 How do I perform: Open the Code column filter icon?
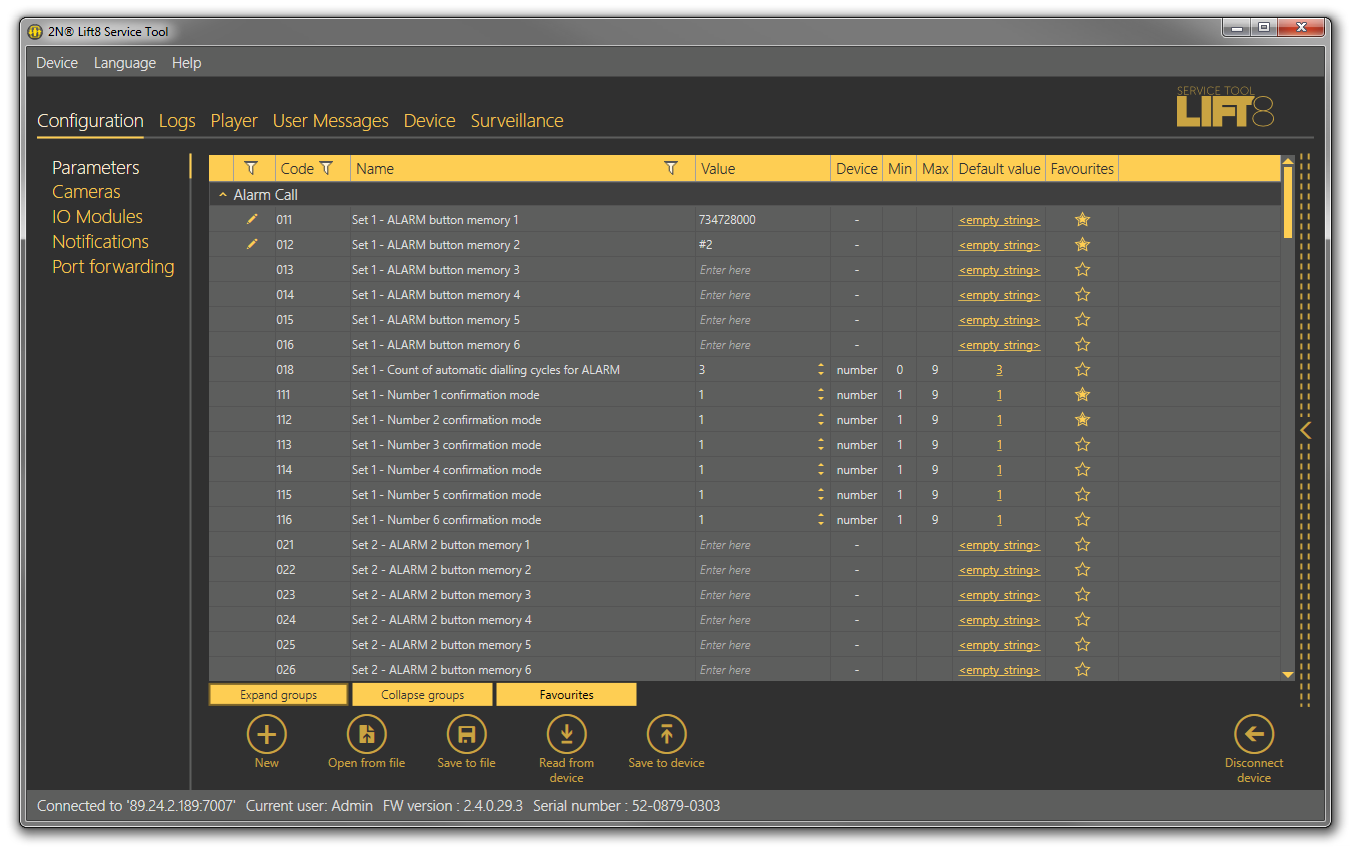click(326, 168)
